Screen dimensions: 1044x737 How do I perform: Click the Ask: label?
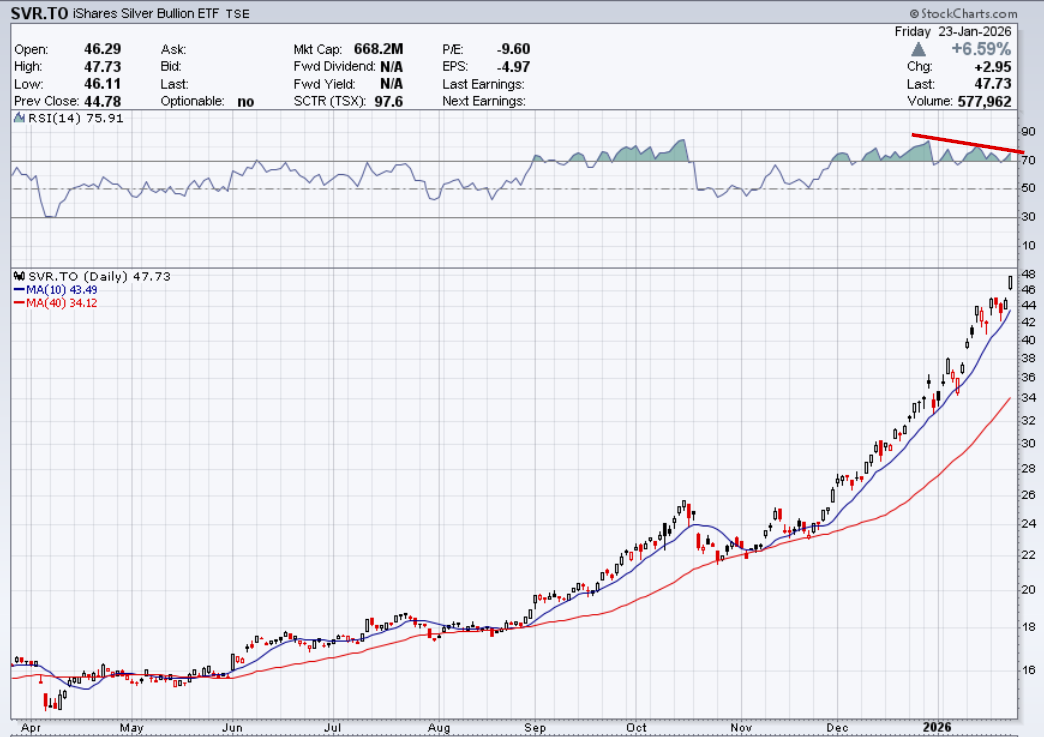173,49
